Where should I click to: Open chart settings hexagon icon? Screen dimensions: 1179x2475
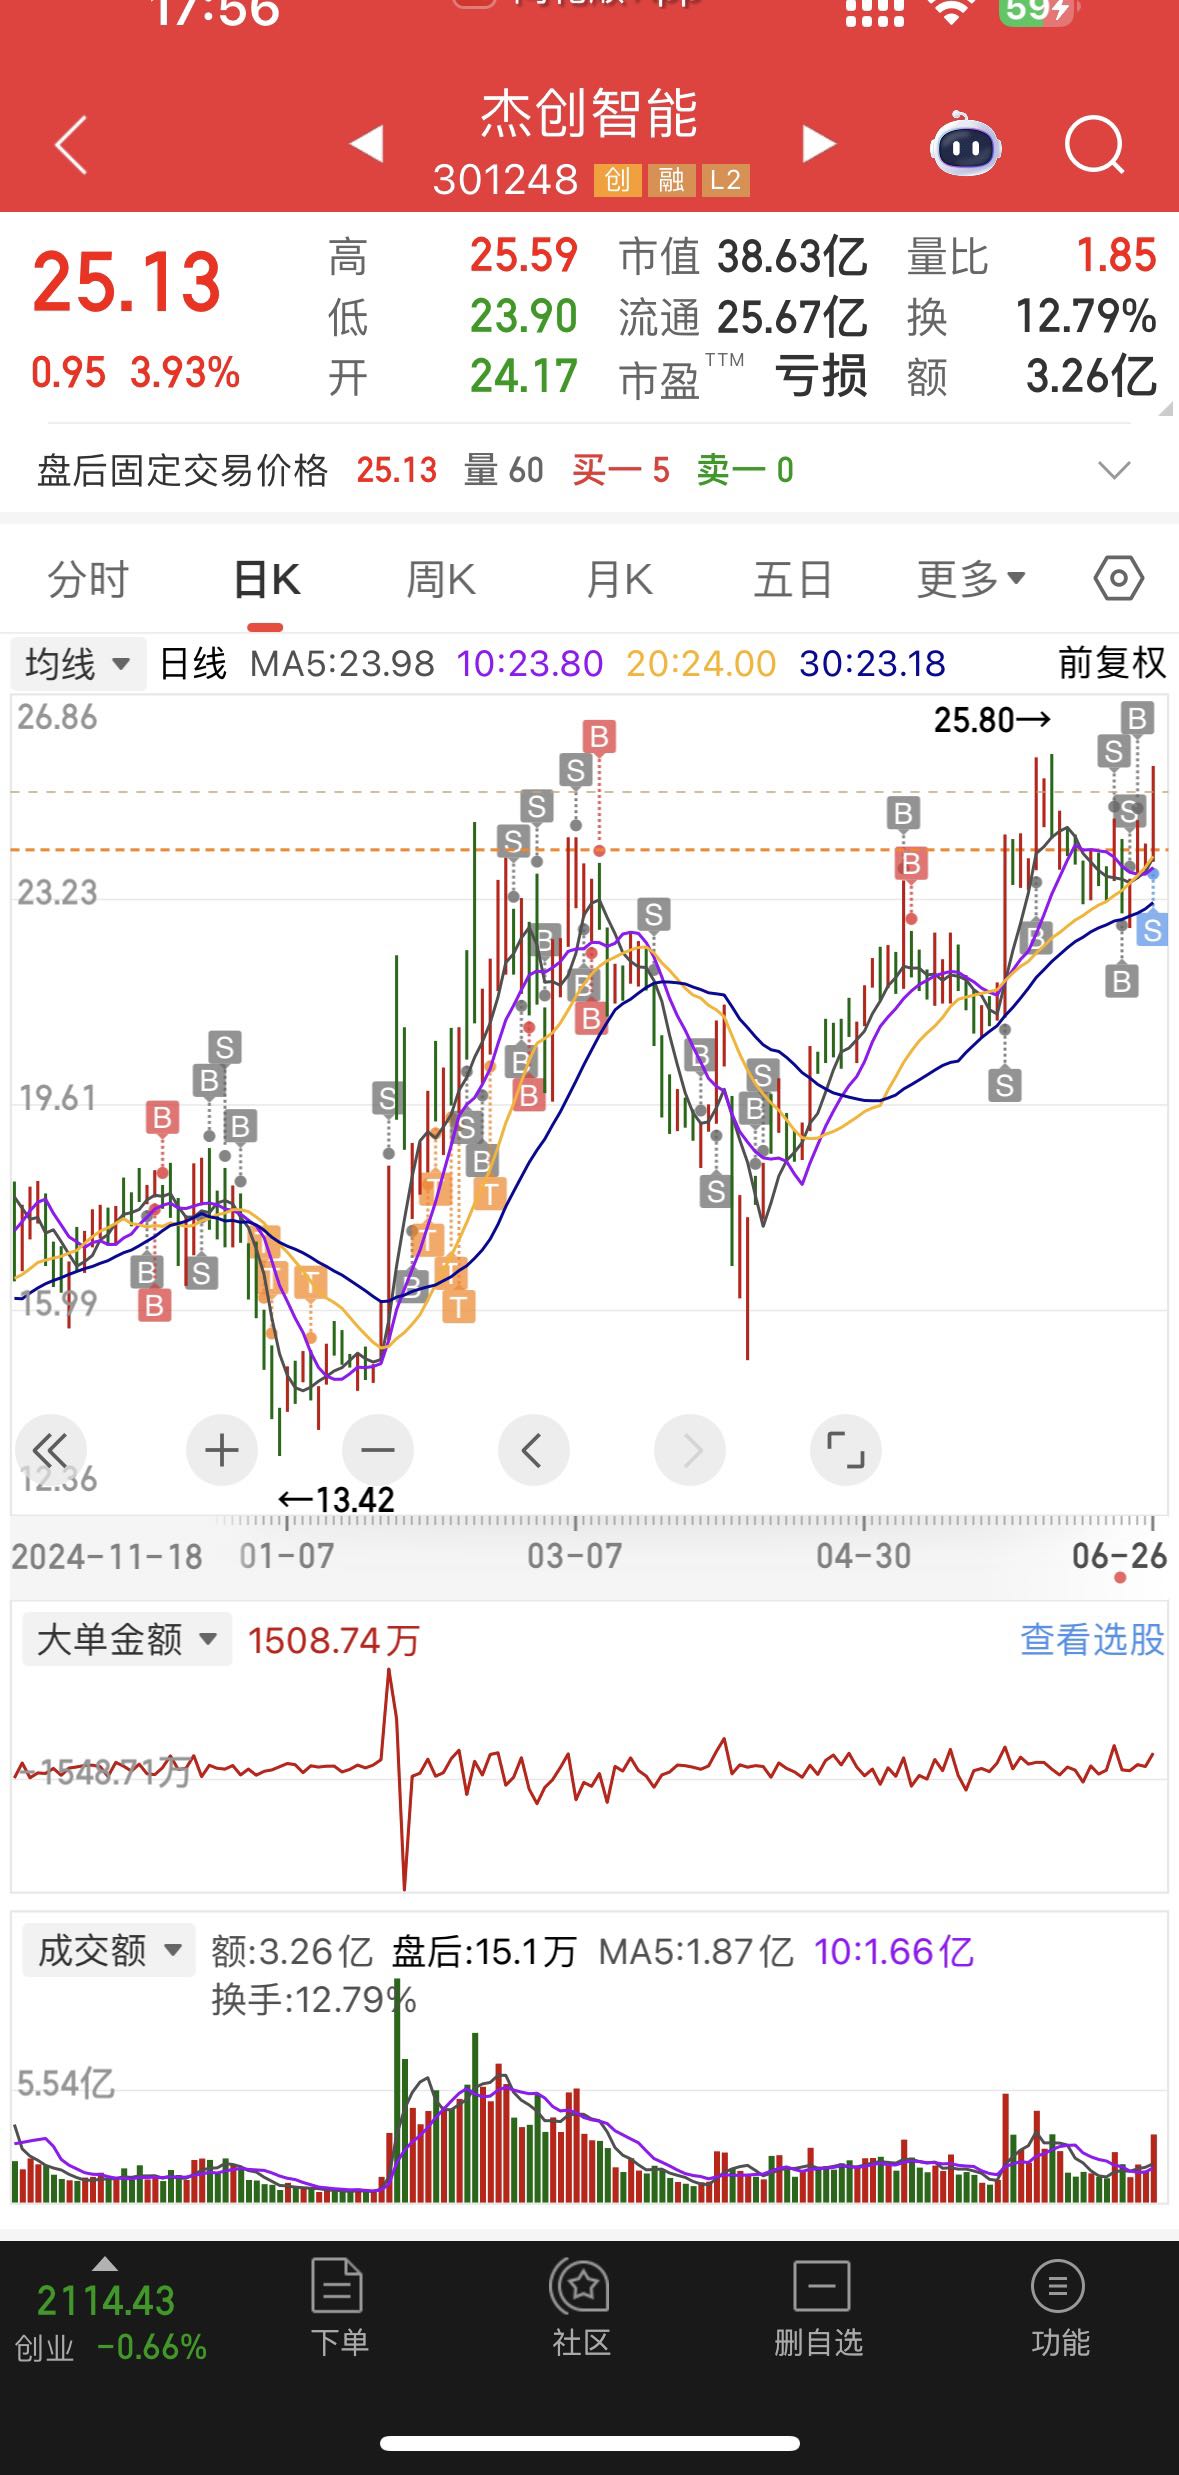1118,578
